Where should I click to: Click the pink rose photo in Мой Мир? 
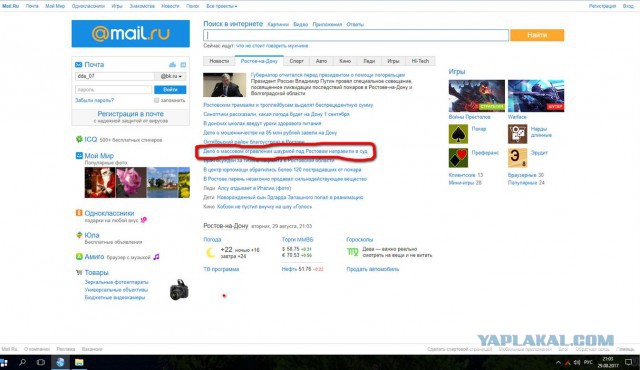tap(131, 182)
